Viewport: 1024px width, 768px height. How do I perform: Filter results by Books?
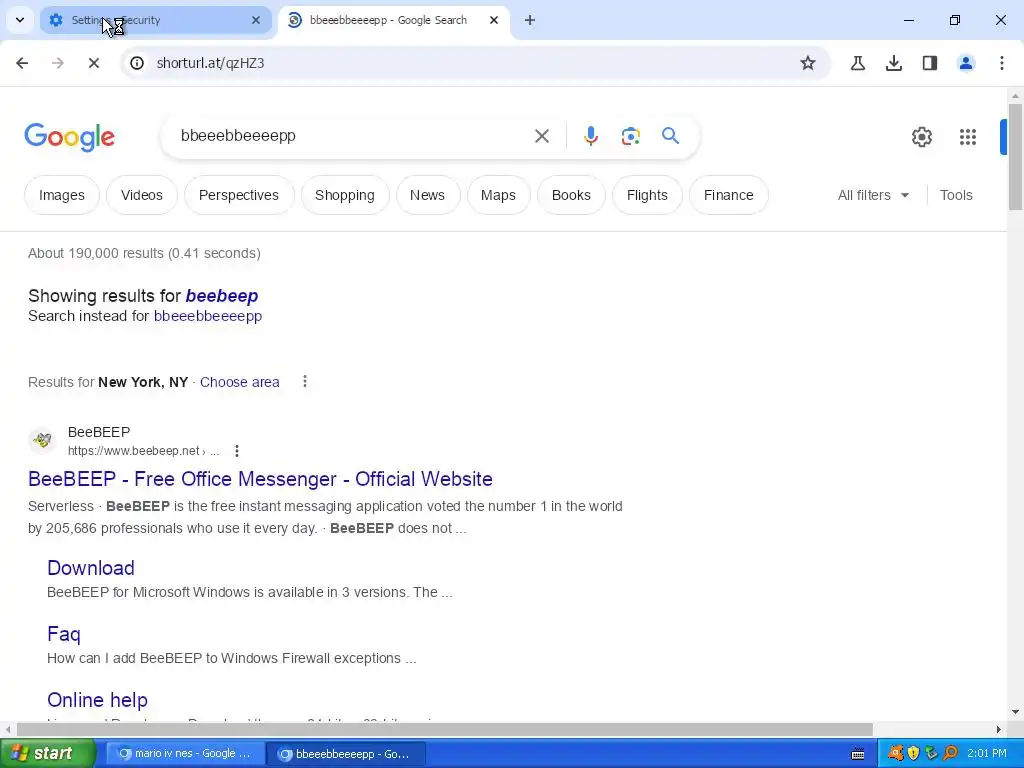[571, 195]
